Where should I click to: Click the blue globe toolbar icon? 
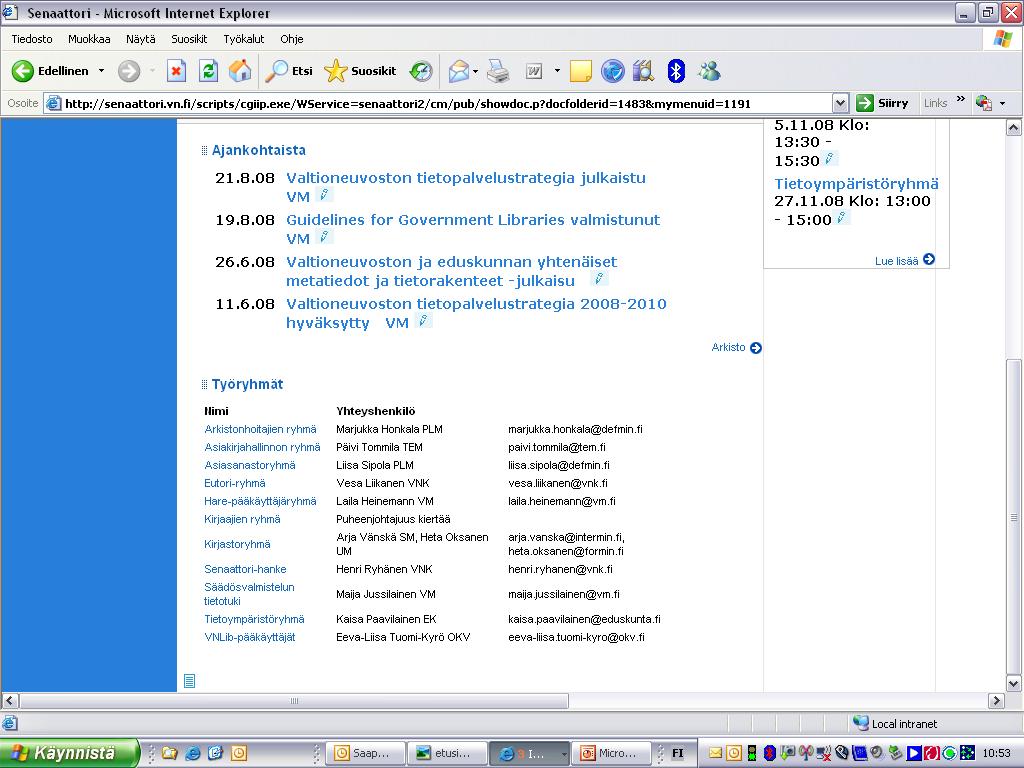point(613,71)
